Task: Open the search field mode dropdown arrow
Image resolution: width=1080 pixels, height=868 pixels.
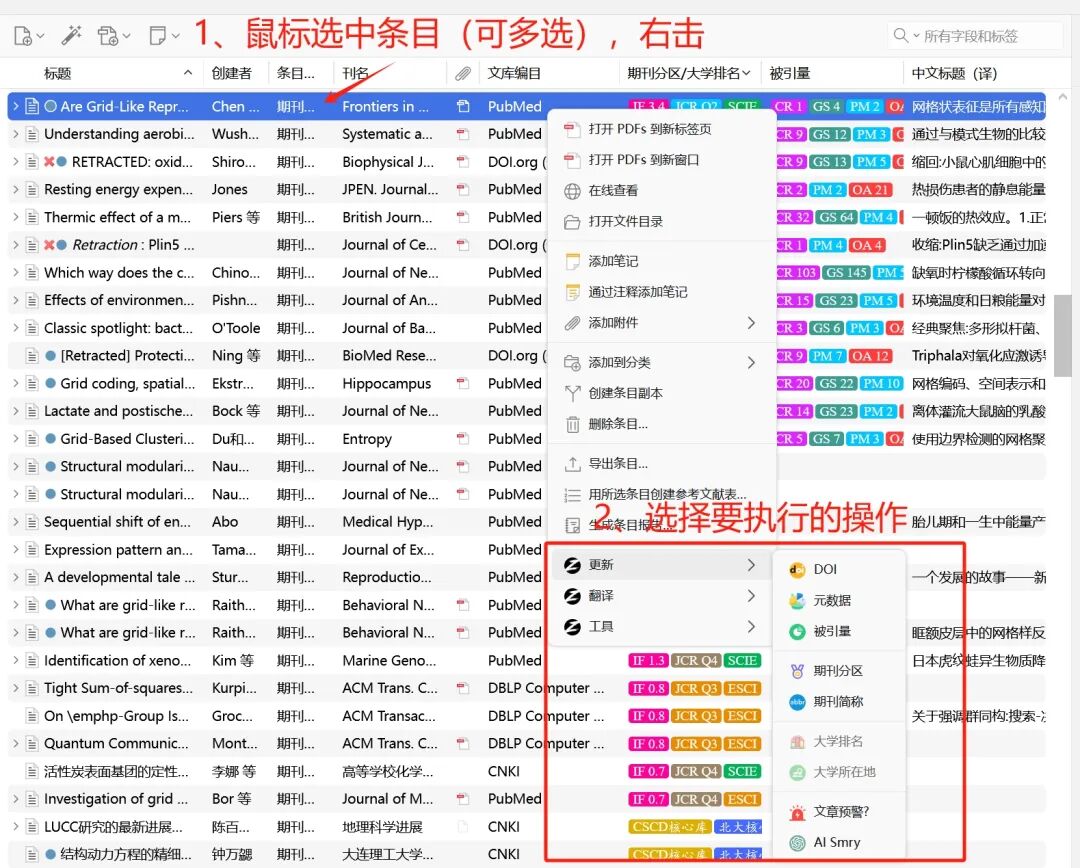Action: 916,36
